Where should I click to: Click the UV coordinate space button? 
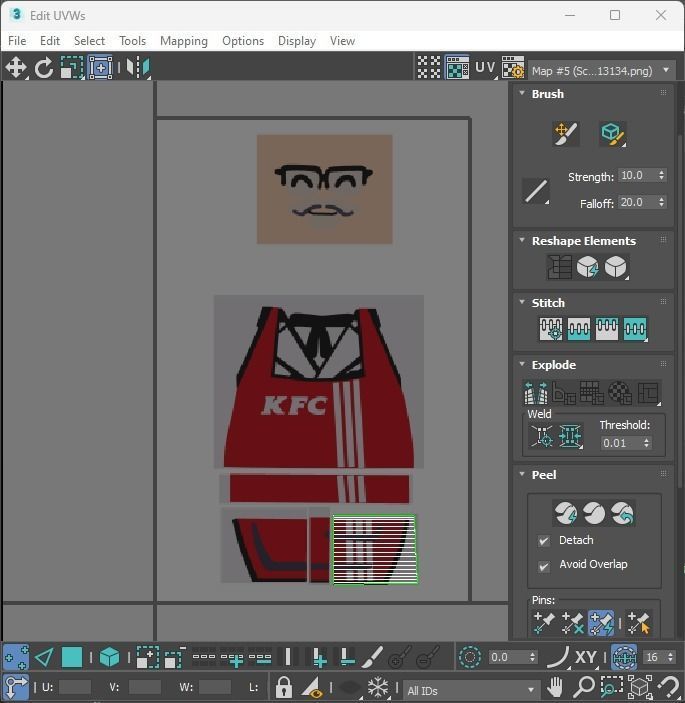click(486, 67)
